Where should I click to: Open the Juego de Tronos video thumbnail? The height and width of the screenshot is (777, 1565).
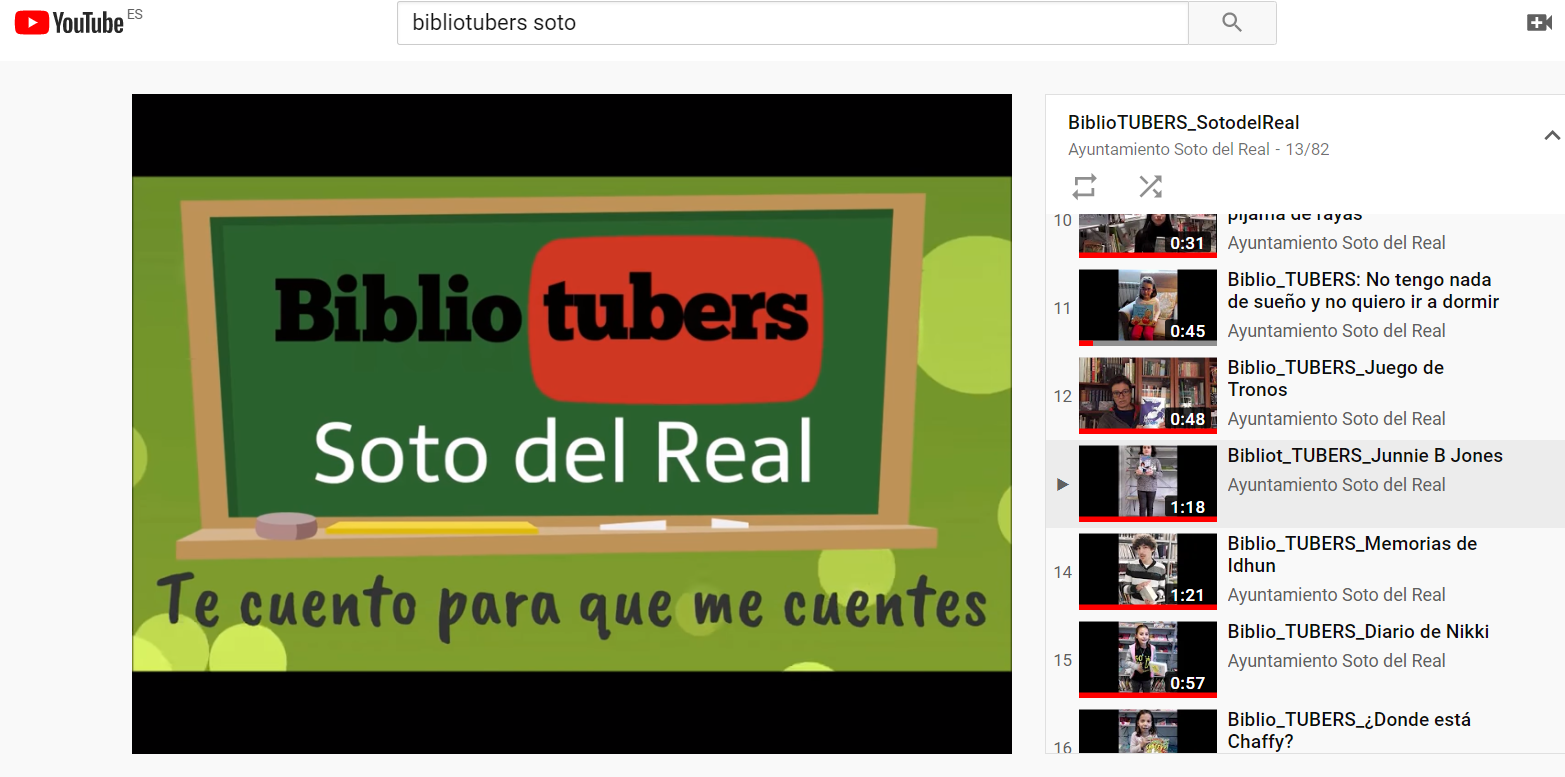click(1147, 395)
